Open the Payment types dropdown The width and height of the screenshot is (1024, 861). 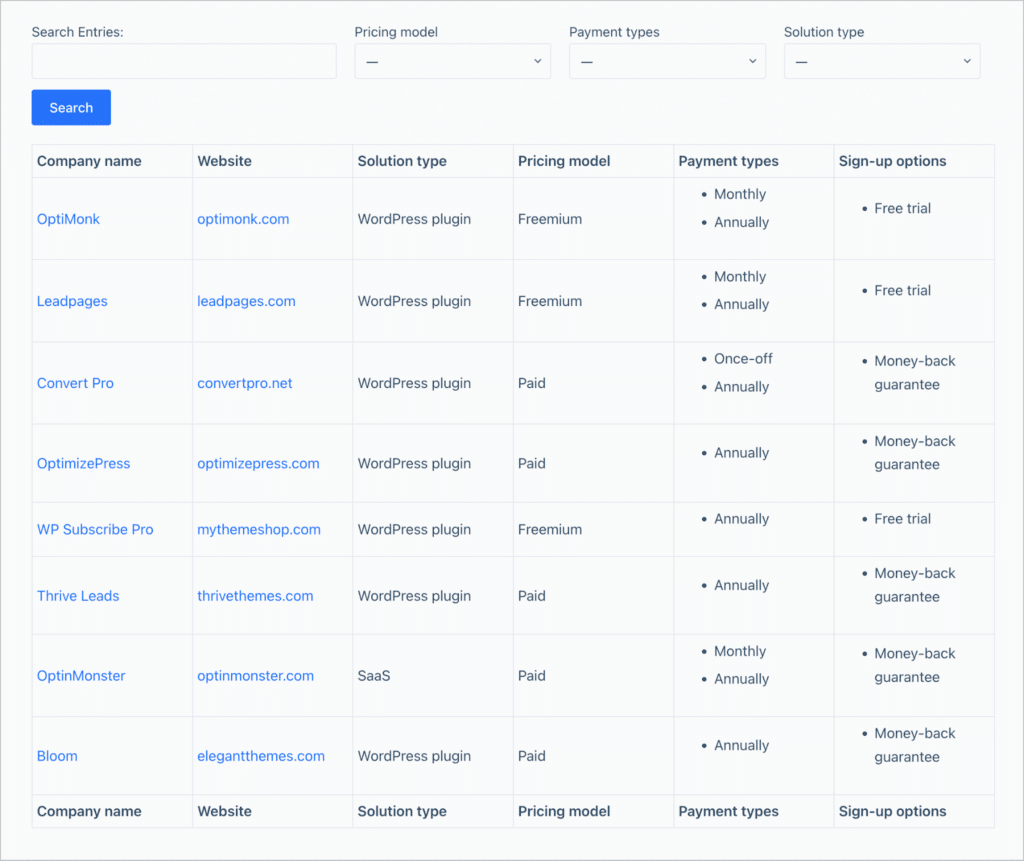point(667,61)
